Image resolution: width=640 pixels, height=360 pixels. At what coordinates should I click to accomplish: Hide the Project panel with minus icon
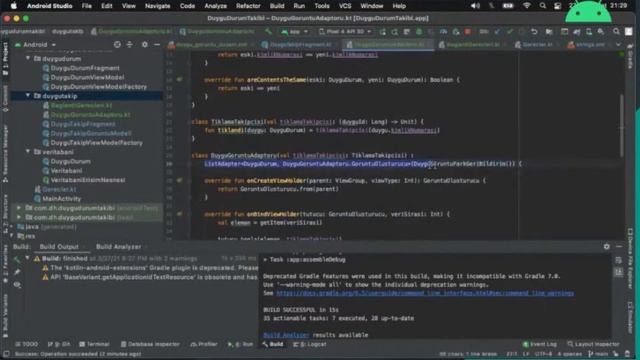(157, 44)
